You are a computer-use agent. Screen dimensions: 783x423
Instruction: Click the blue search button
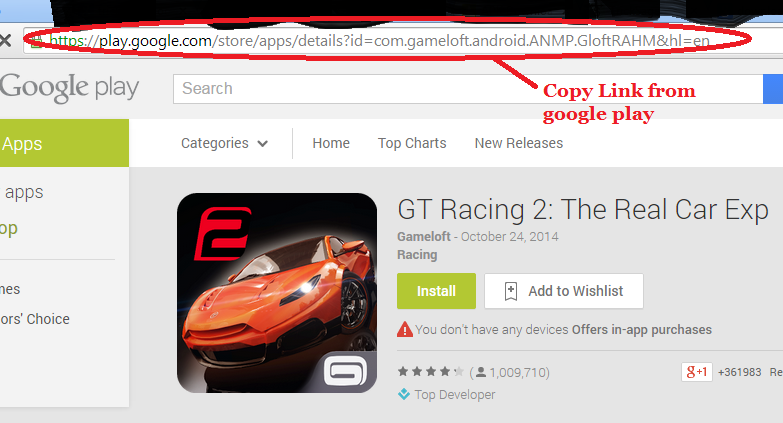tap(773, 89)
